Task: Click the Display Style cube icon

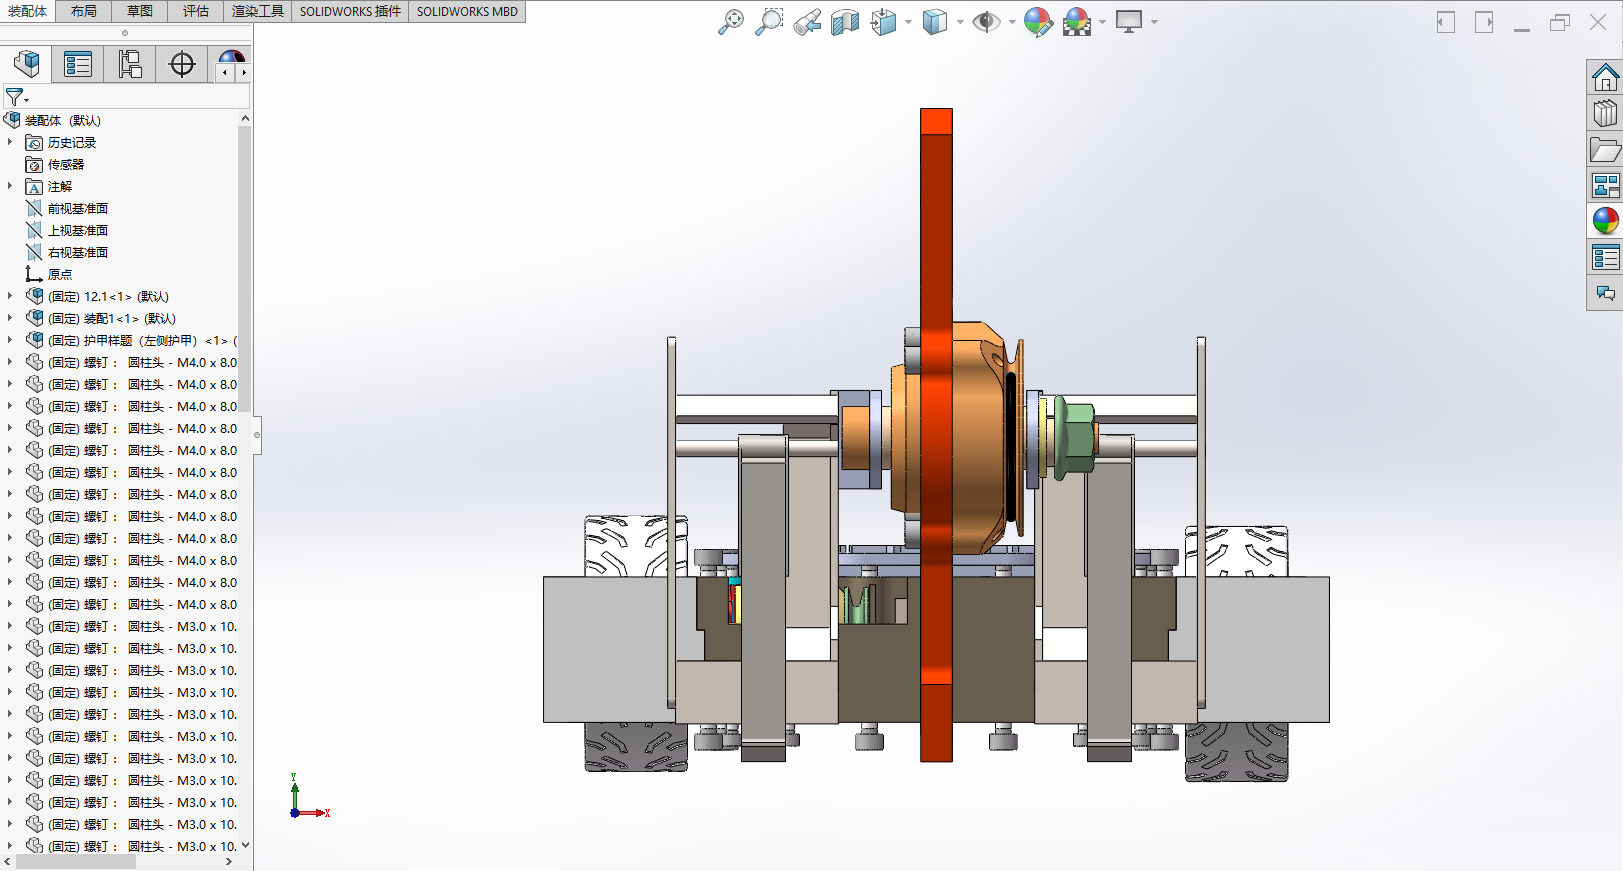Action: [x=934, y=22]
